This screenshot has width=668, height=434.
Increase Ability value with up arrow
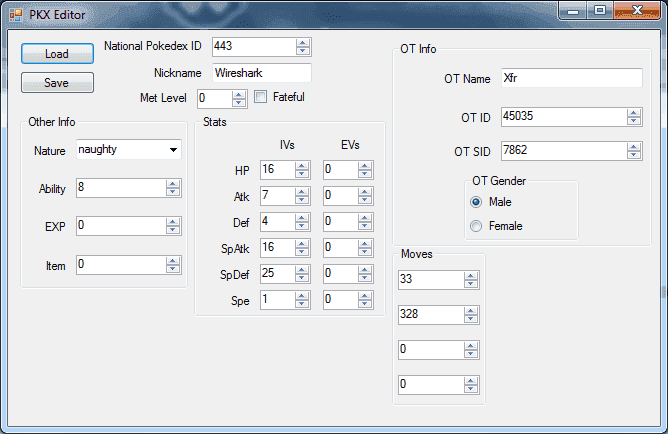point(173,184)
